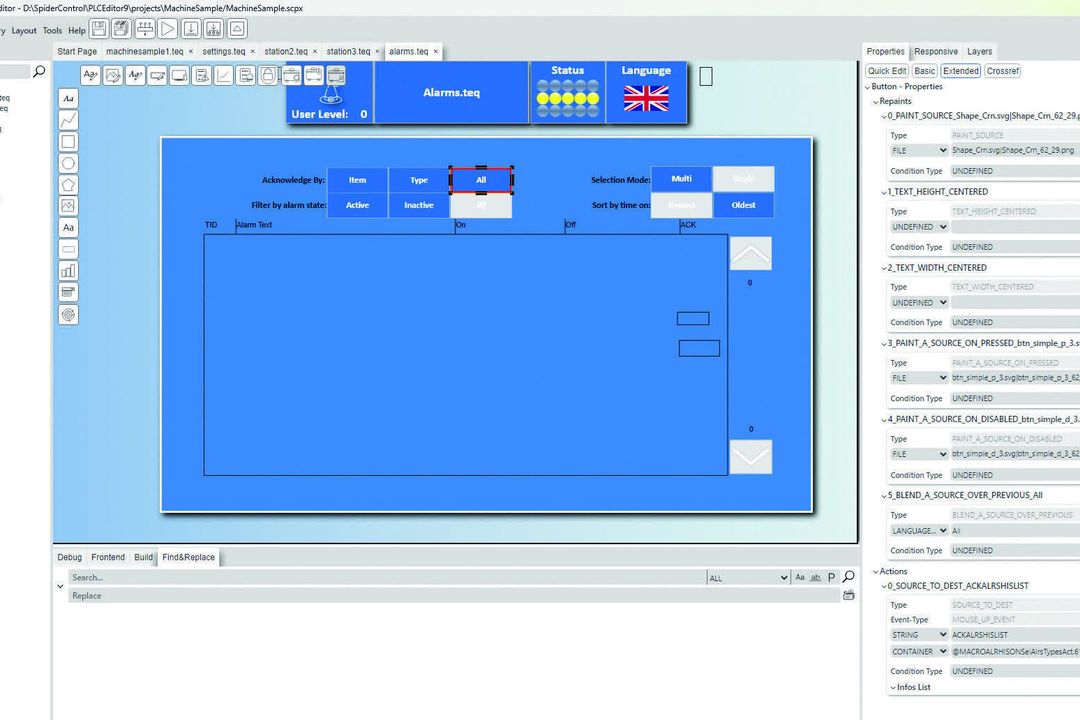The height and width of the screenshot is (720, 1080).
Task: Open the Help menu
Action: (x=76, y=30)
